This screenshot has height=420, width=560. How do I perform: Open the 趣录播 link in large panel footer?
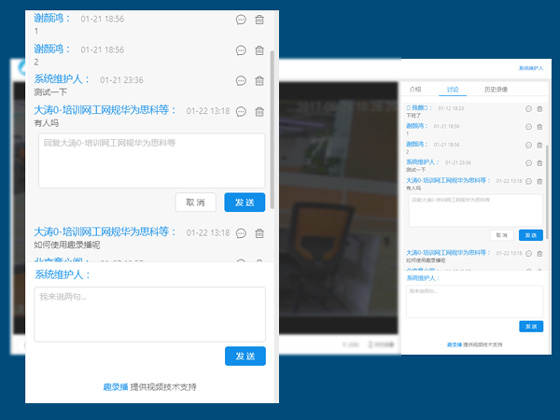(x=115, y=387)
